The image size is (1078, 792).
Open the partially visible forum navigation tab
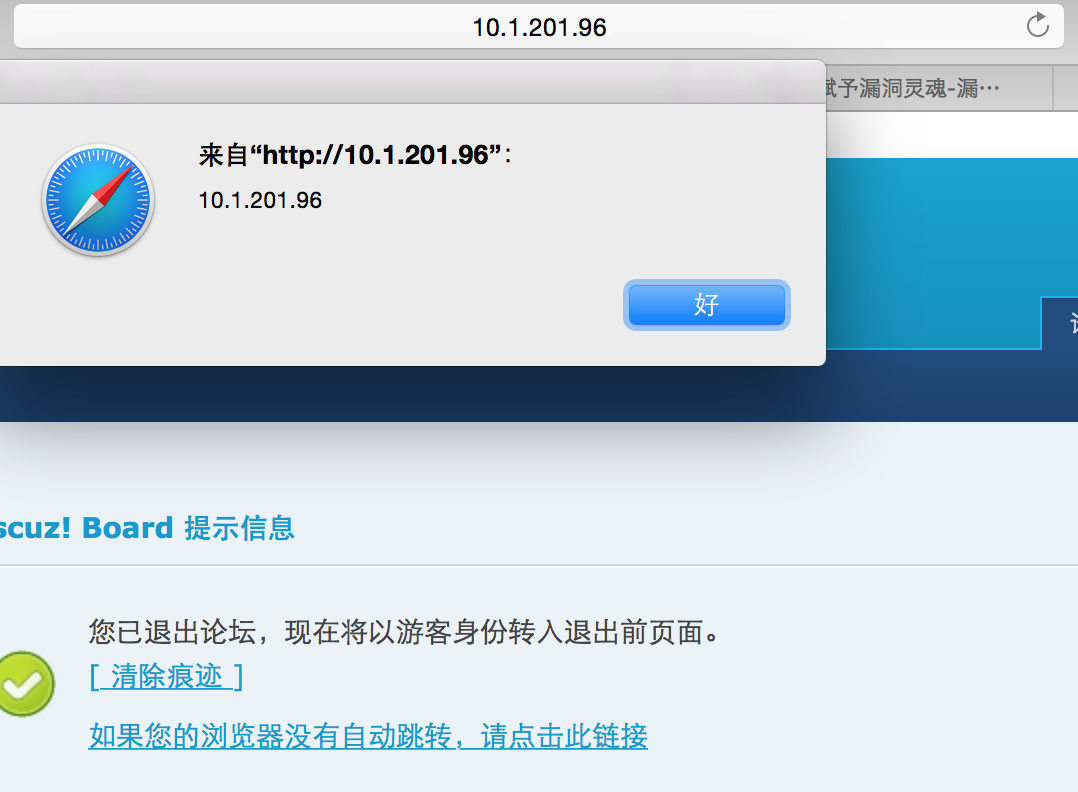pyautogui.click(x=1059, y=323)
